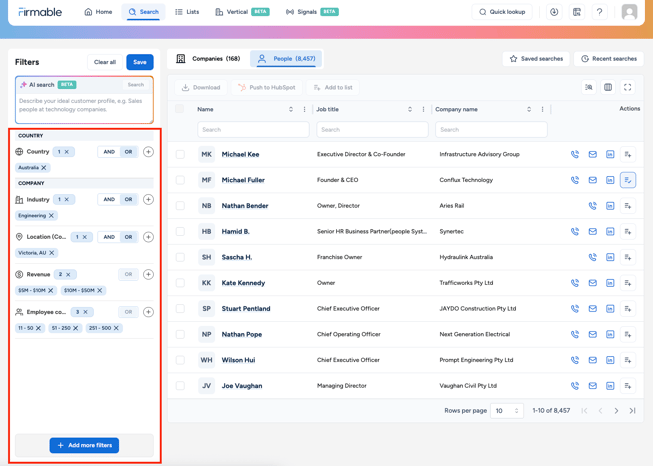Set Industry filter logic to OR

129,199
